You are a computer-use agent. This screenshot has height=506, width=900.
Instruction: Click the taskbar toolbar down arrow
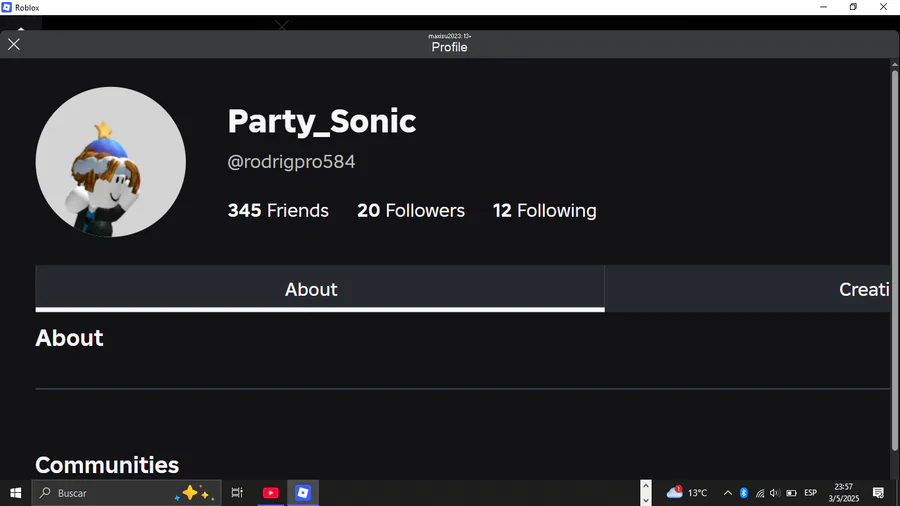[x=646, y=500]
